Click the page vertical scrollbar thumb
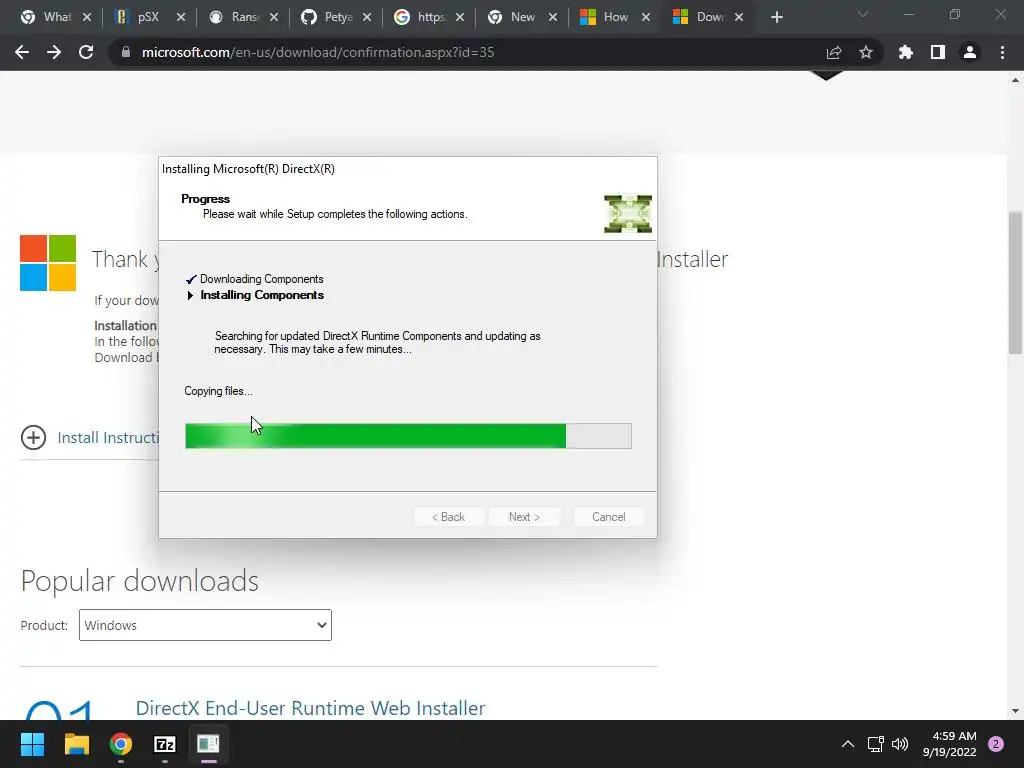 pyautogui.click(x=1015, y=283)
